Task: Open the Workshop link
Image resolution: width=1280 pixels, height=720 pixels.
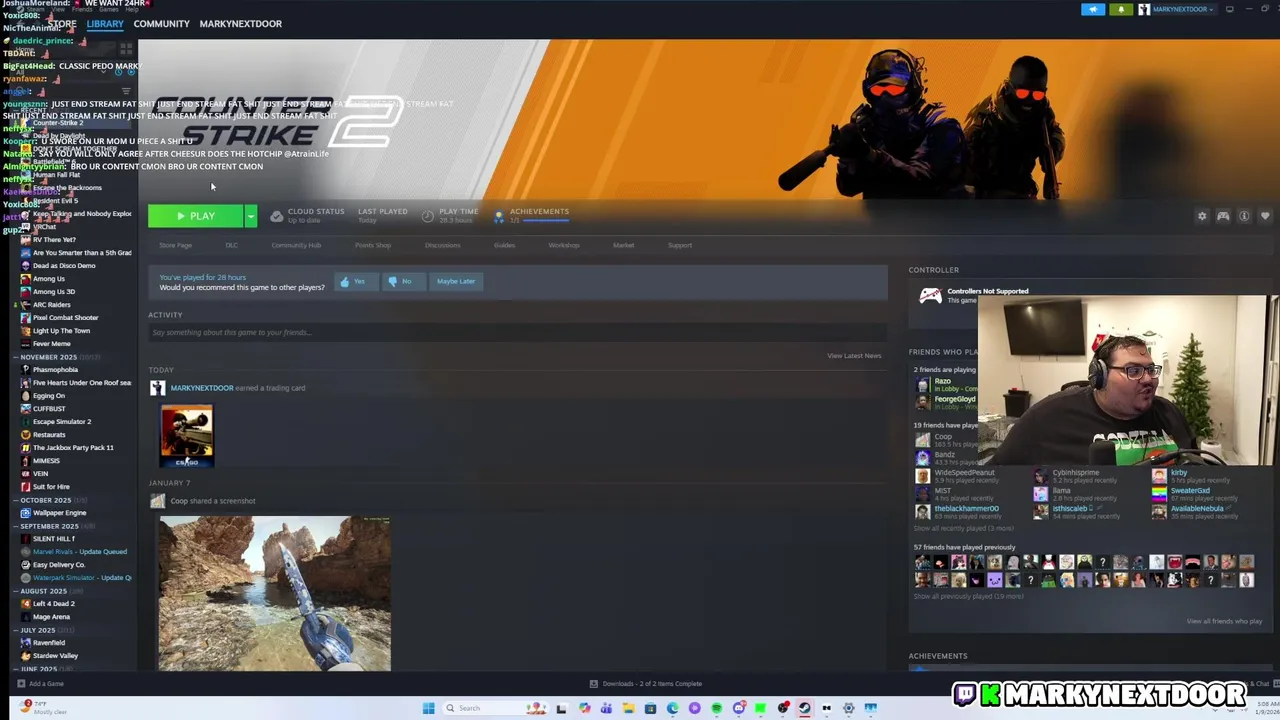Action: click(x=563, y=245)
